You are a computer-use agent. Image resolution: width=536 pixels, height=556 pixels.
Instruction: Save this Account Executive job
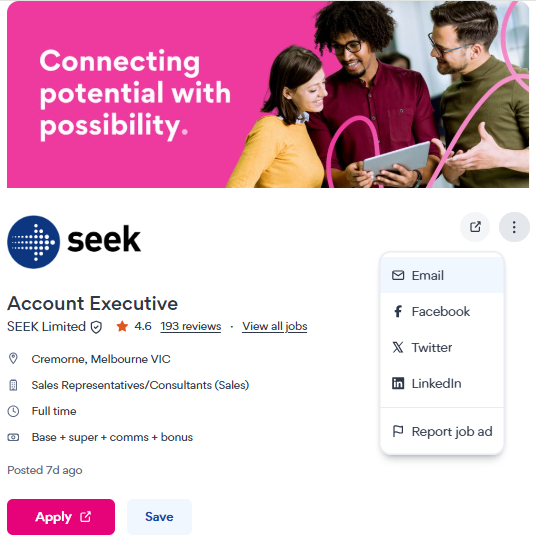[159, 517]
